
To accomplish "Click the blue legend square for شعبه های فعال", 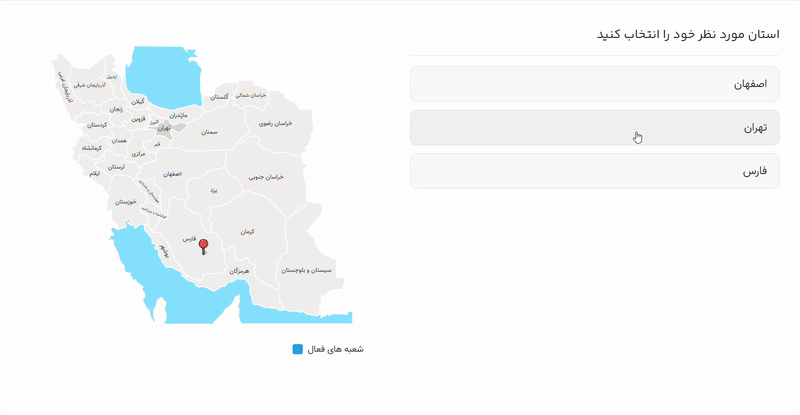I will pyautogui.click(x=297, y=350).
